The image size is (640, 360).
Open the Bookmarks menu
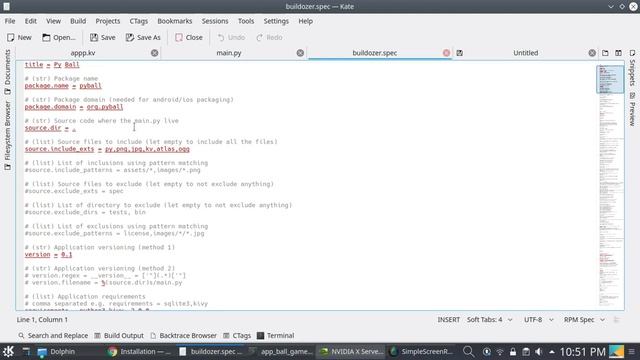175,21
